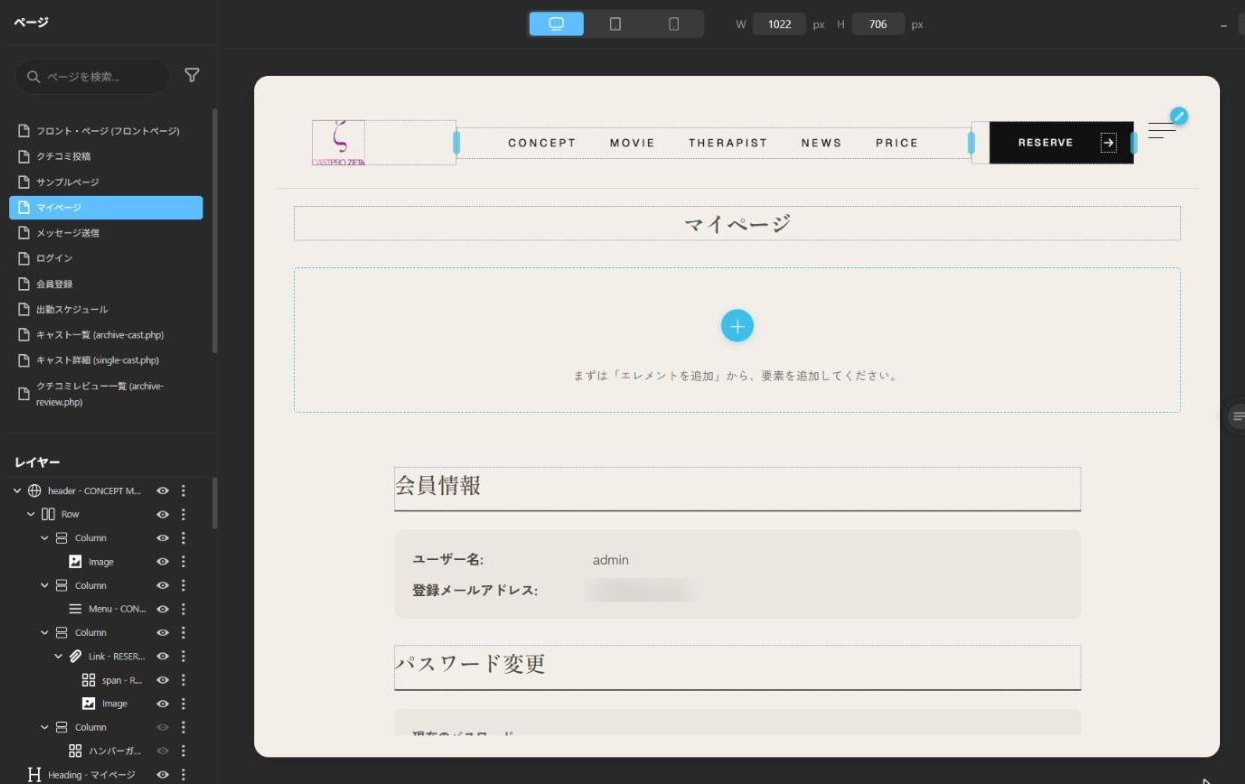Click the page search input field

(x=92, y=76)
